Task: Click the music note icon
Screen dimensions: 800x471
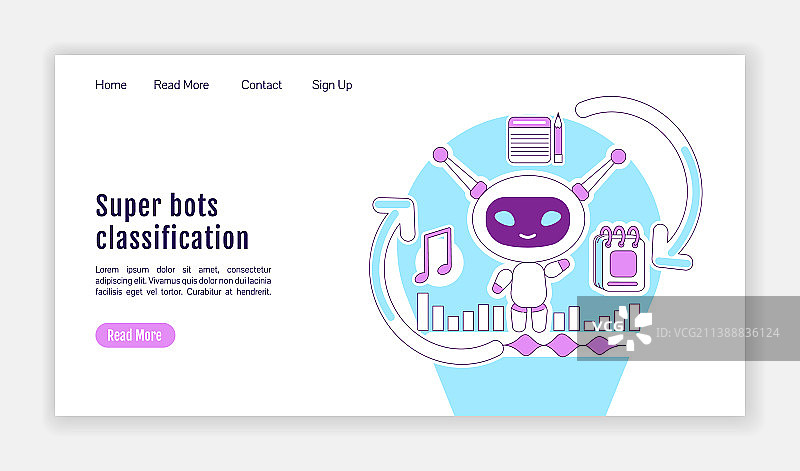Action: 434,254
